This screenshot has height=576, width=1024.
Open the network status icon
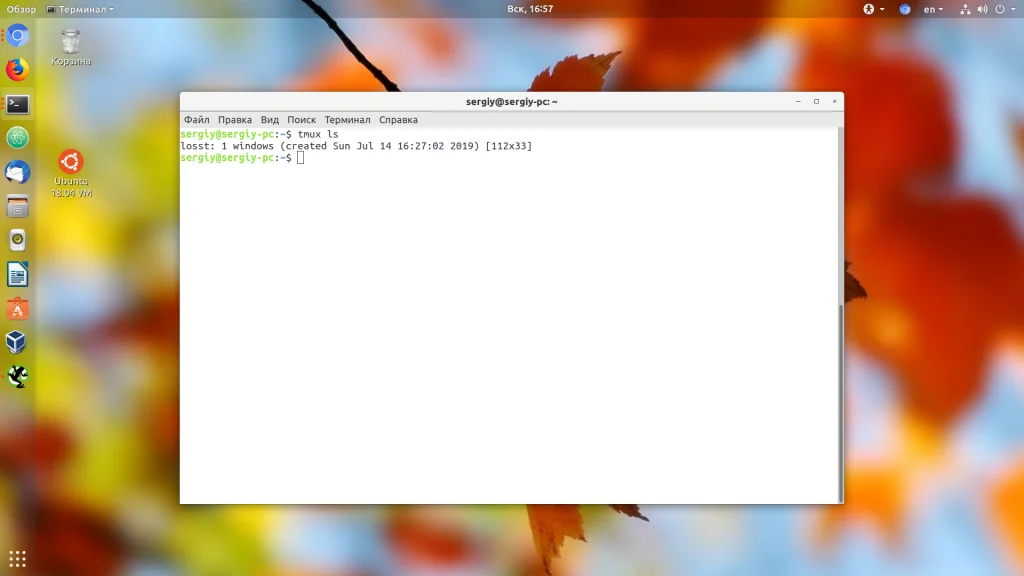(965, 9)
